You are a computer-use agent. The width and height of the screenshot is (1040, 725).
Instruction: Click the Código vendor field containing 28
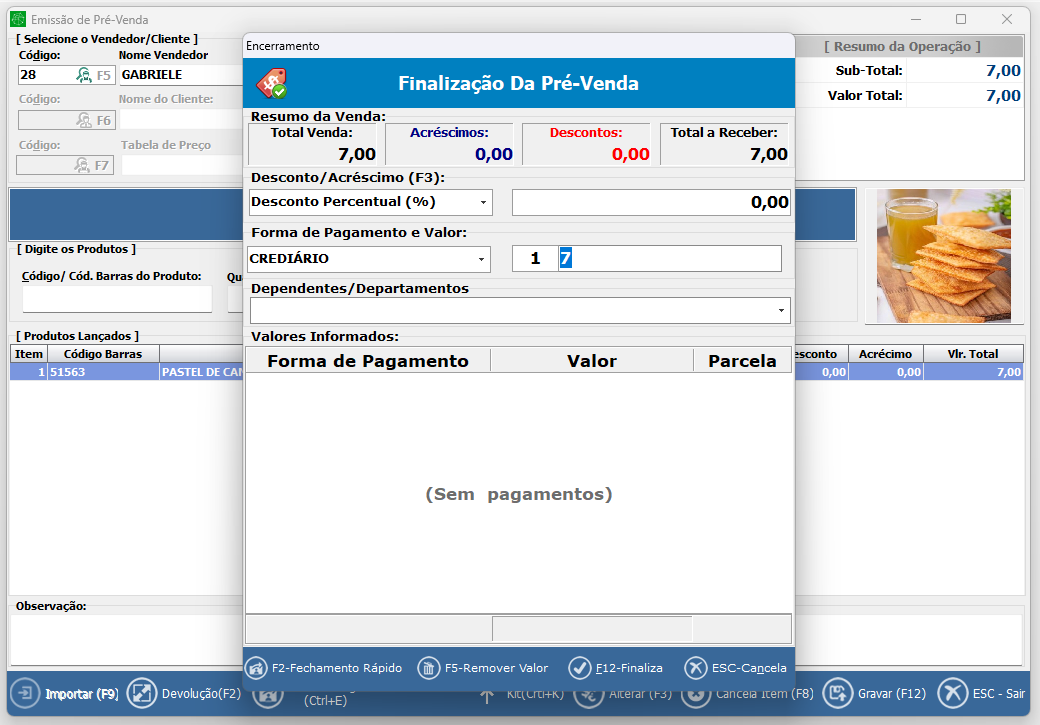pos(45,75)
